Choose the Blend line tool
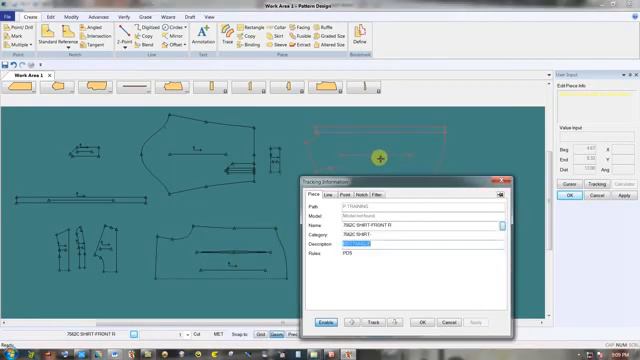The height and width of the screenshot is (360, 640). [144, 44]
